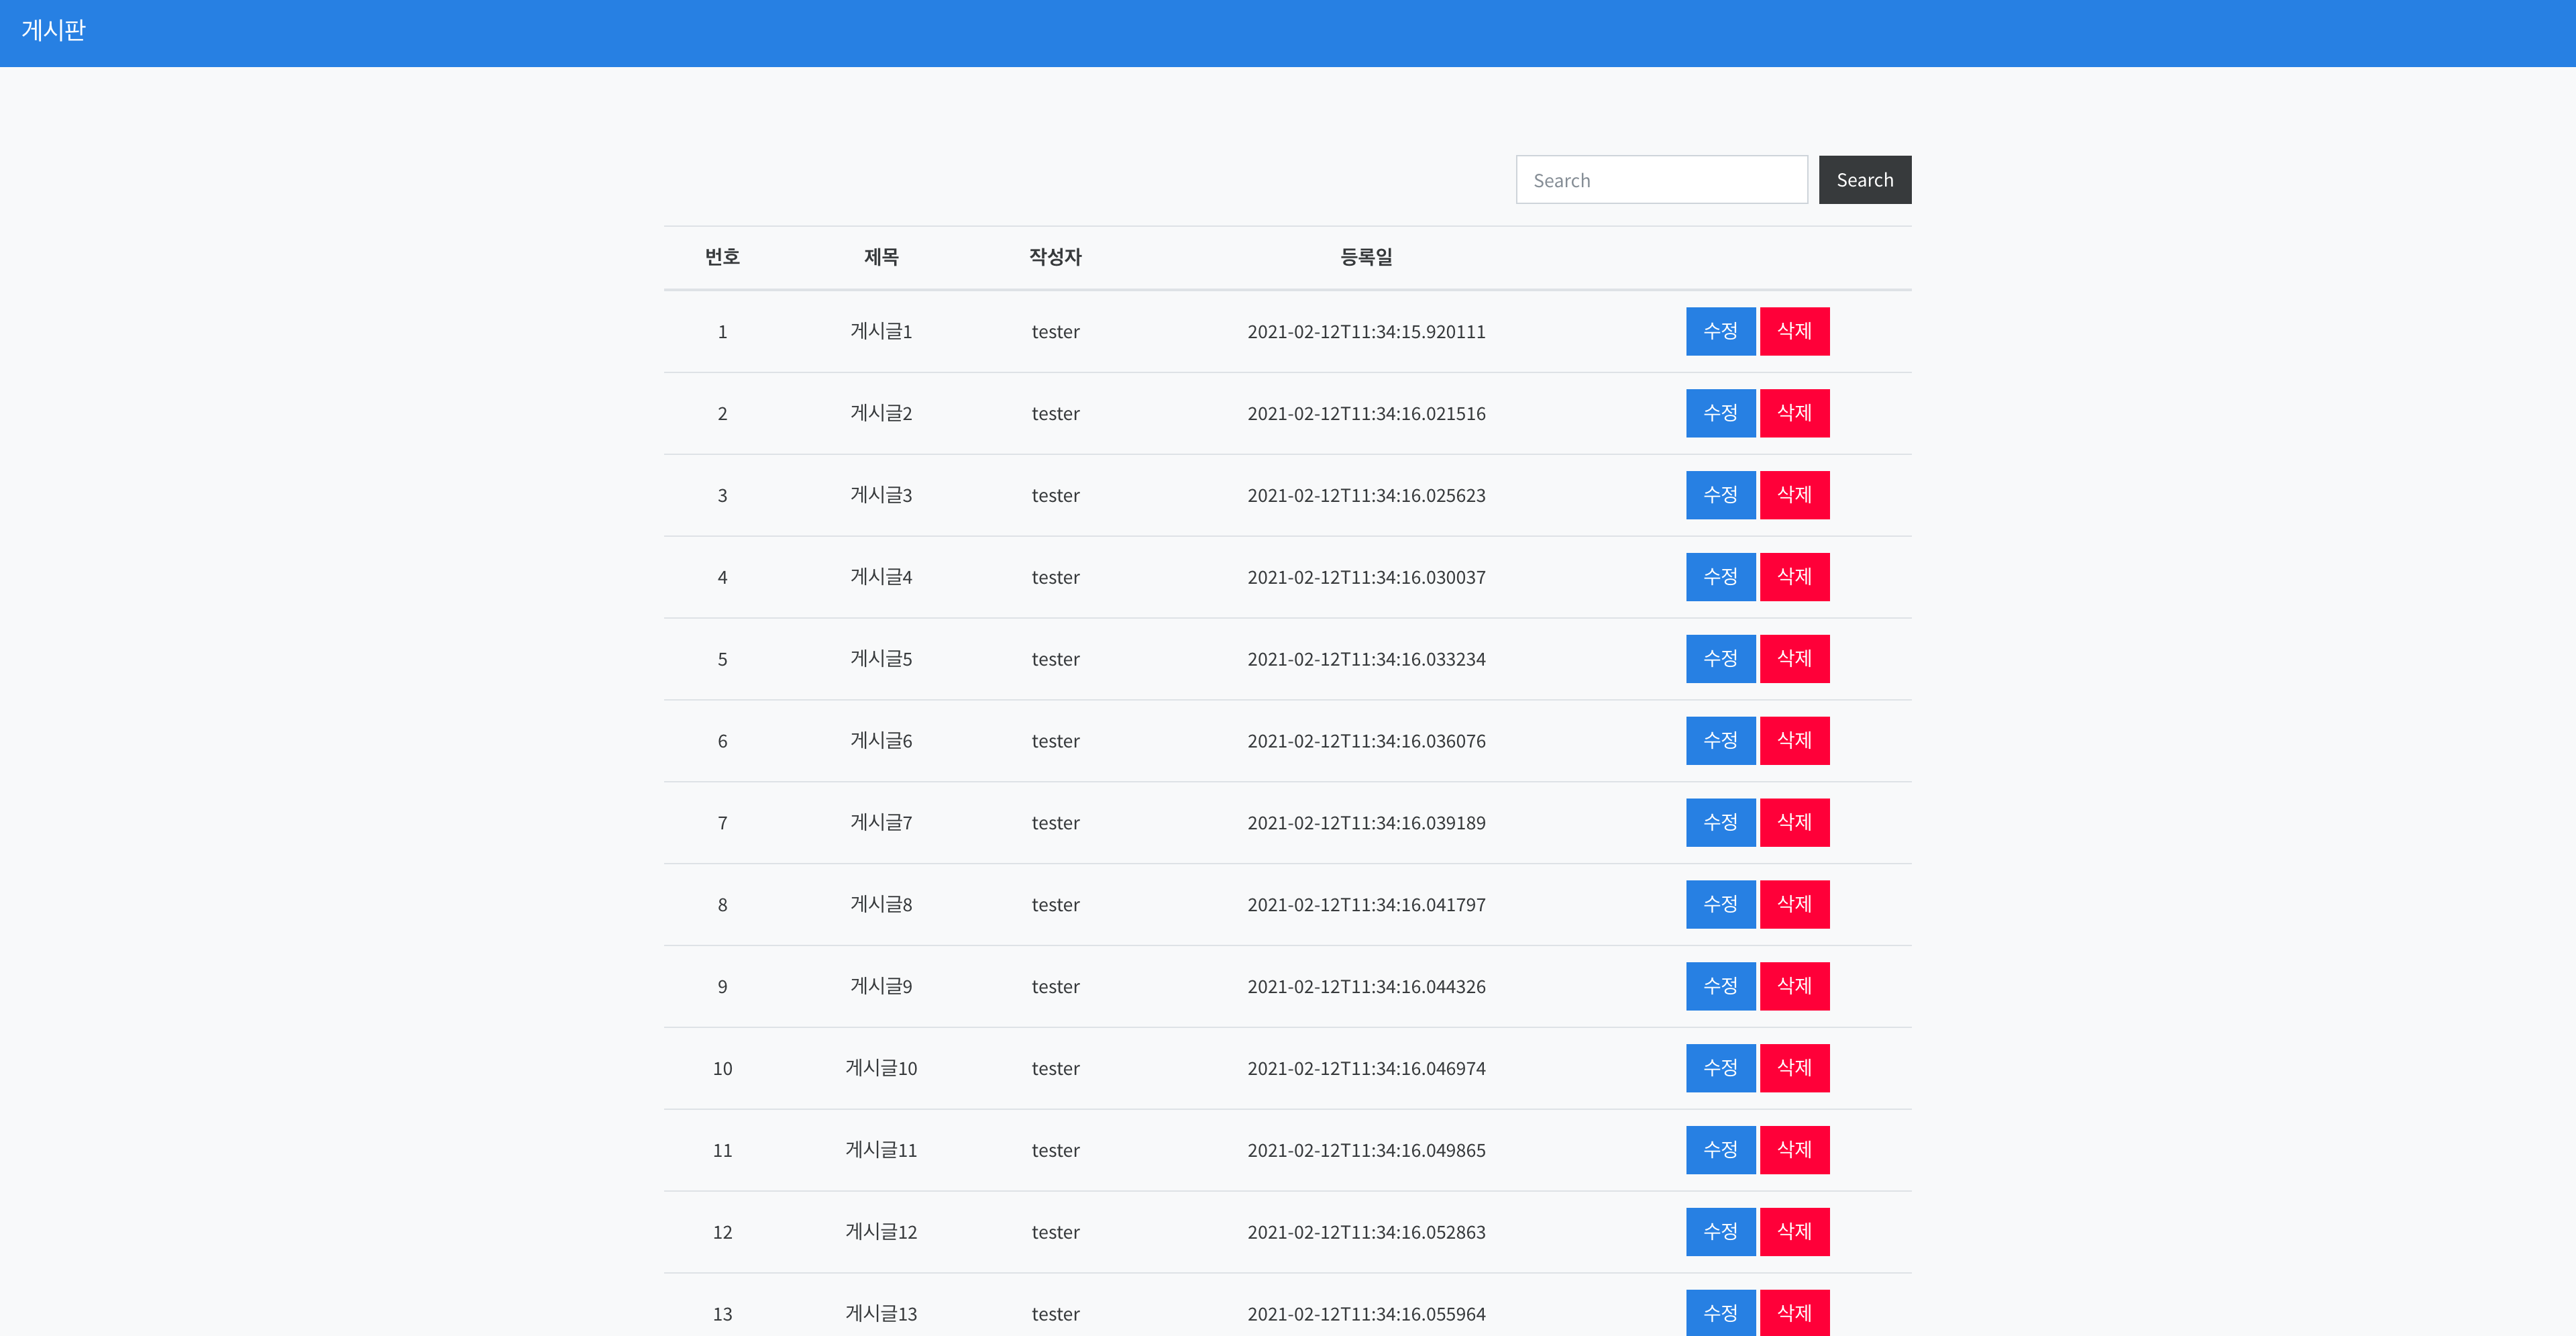
Task: Select the 등록일 column header
Action: (x=1366, y=257)
